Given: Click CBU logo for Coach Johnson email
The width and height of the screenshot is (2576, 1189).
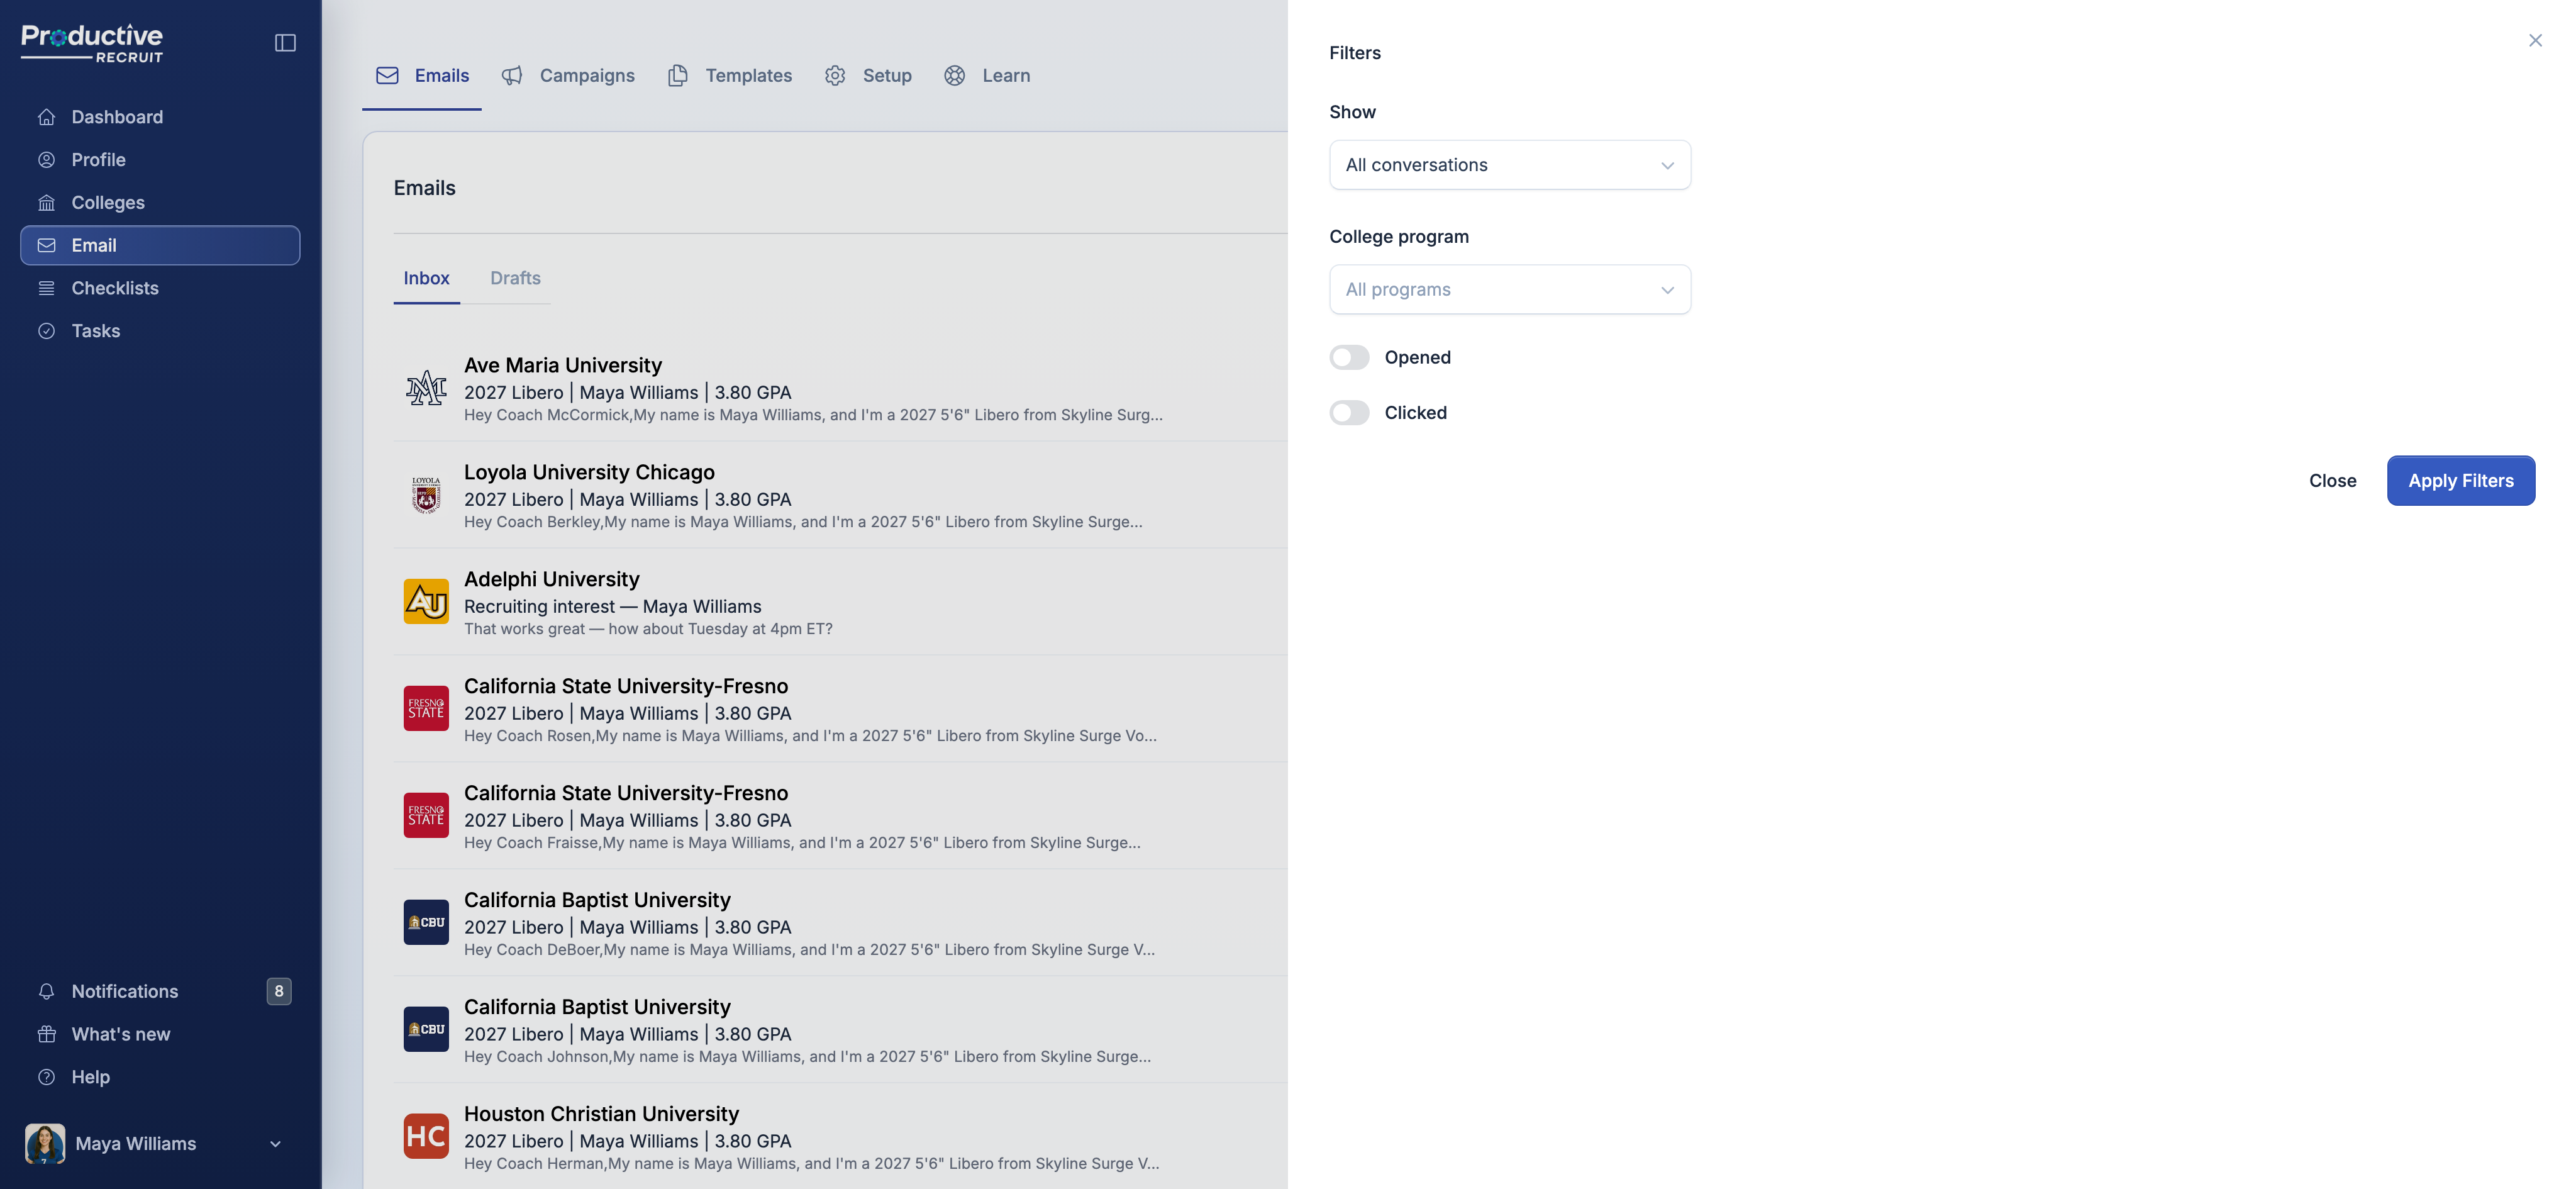Looking at the screenshot, I should point(426,1030).
